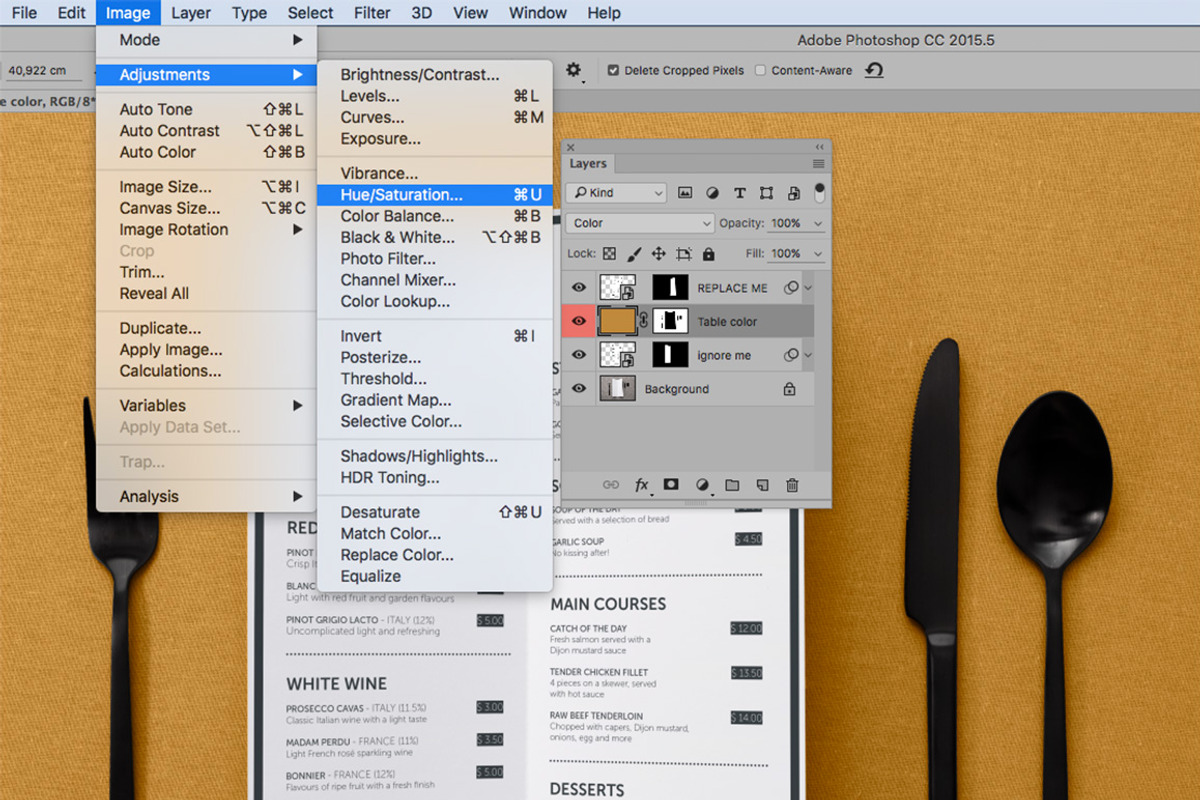Viewport: 1200px width, 800px height.
Task: Click the Fill 100% input field
Action: [787, 254]
